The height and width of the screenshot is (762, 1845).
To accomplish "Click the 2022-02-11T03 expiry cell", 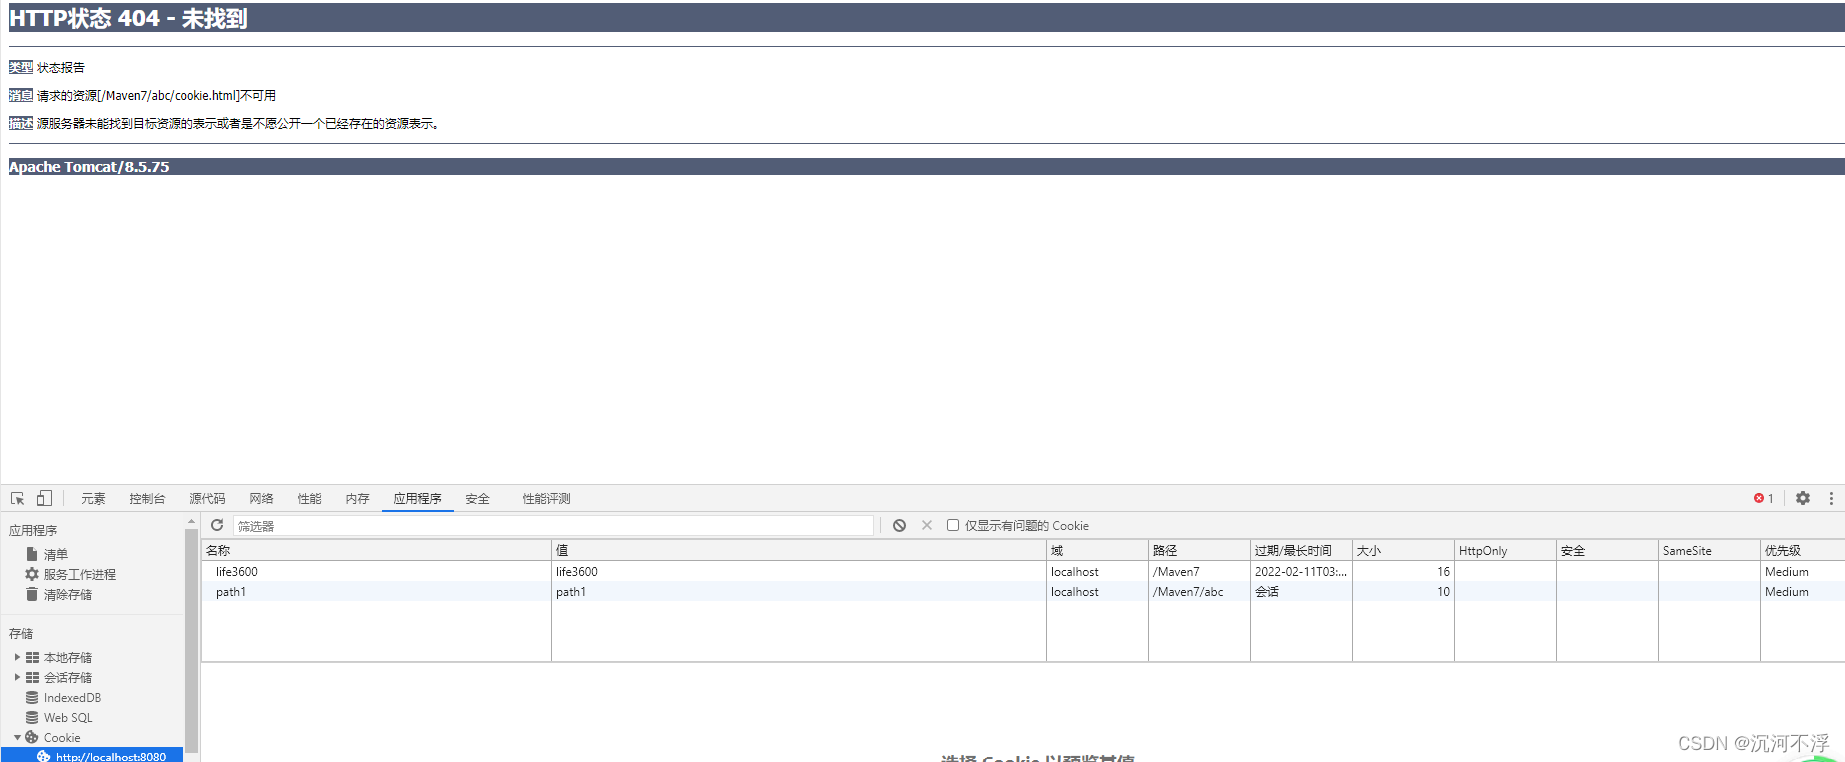I will click(x=1301, y=571).
